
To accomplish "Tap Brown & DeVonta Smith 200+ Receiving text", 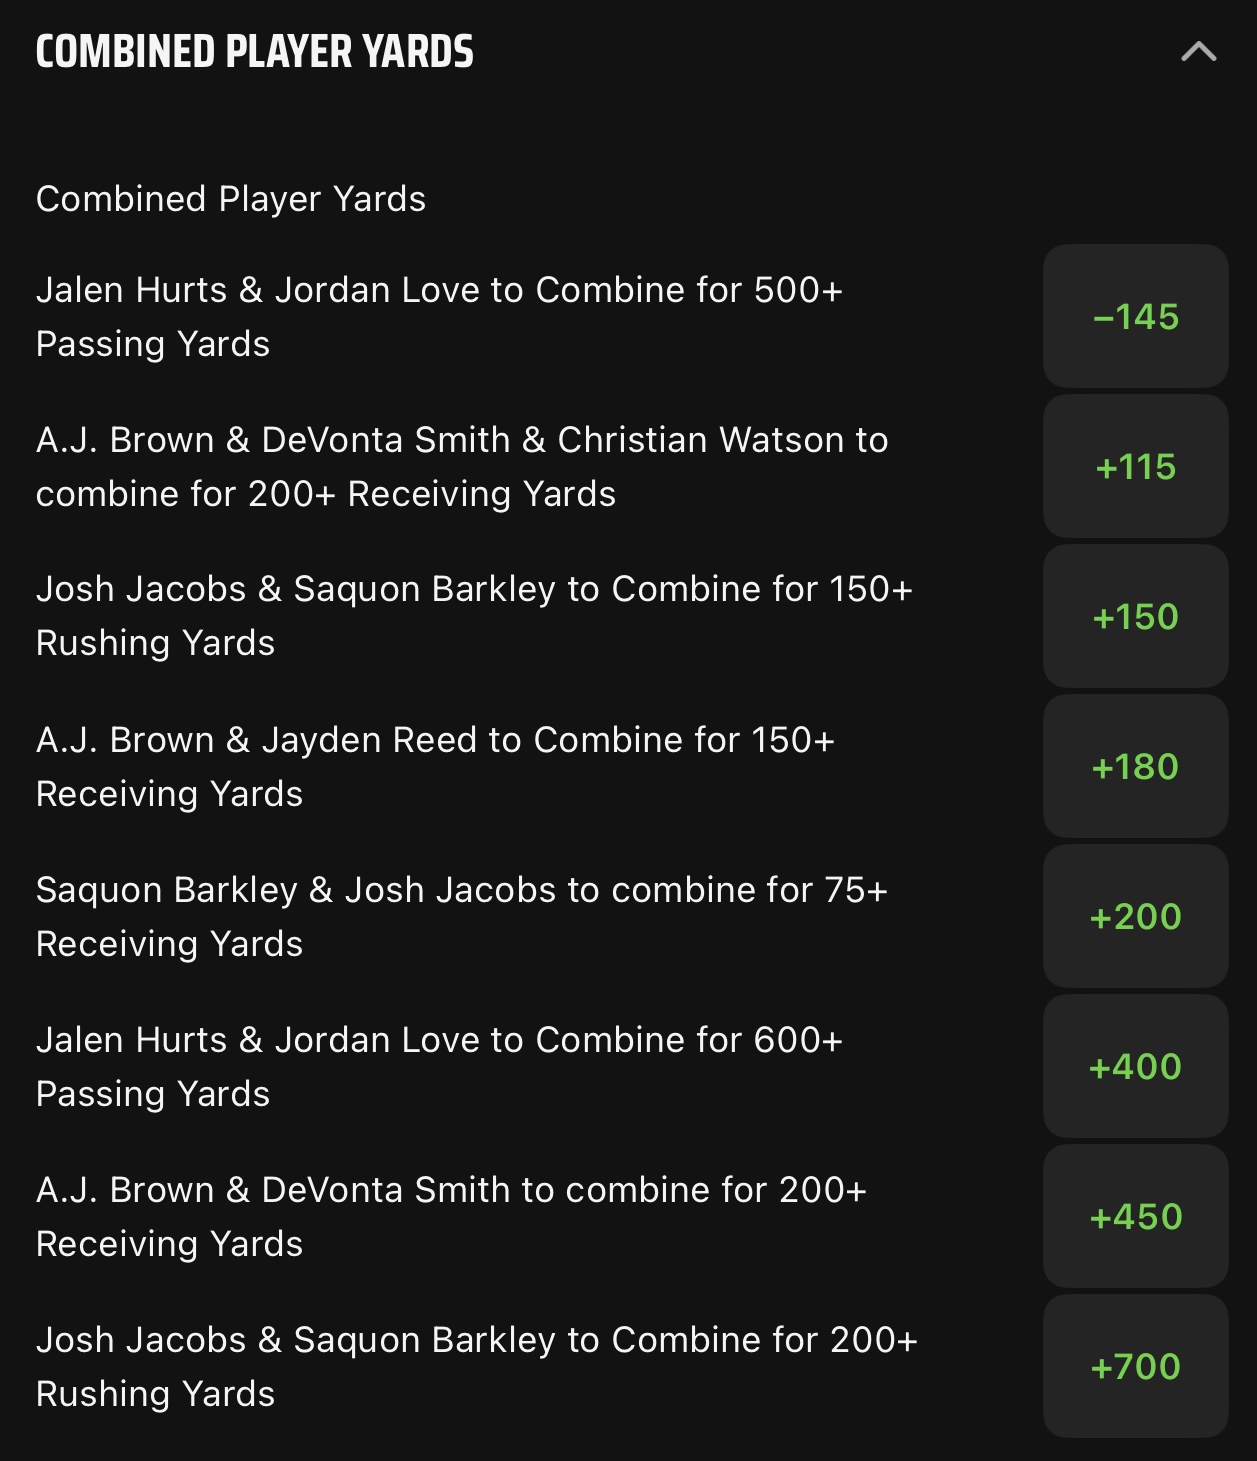I will (x=451, y=1216).
